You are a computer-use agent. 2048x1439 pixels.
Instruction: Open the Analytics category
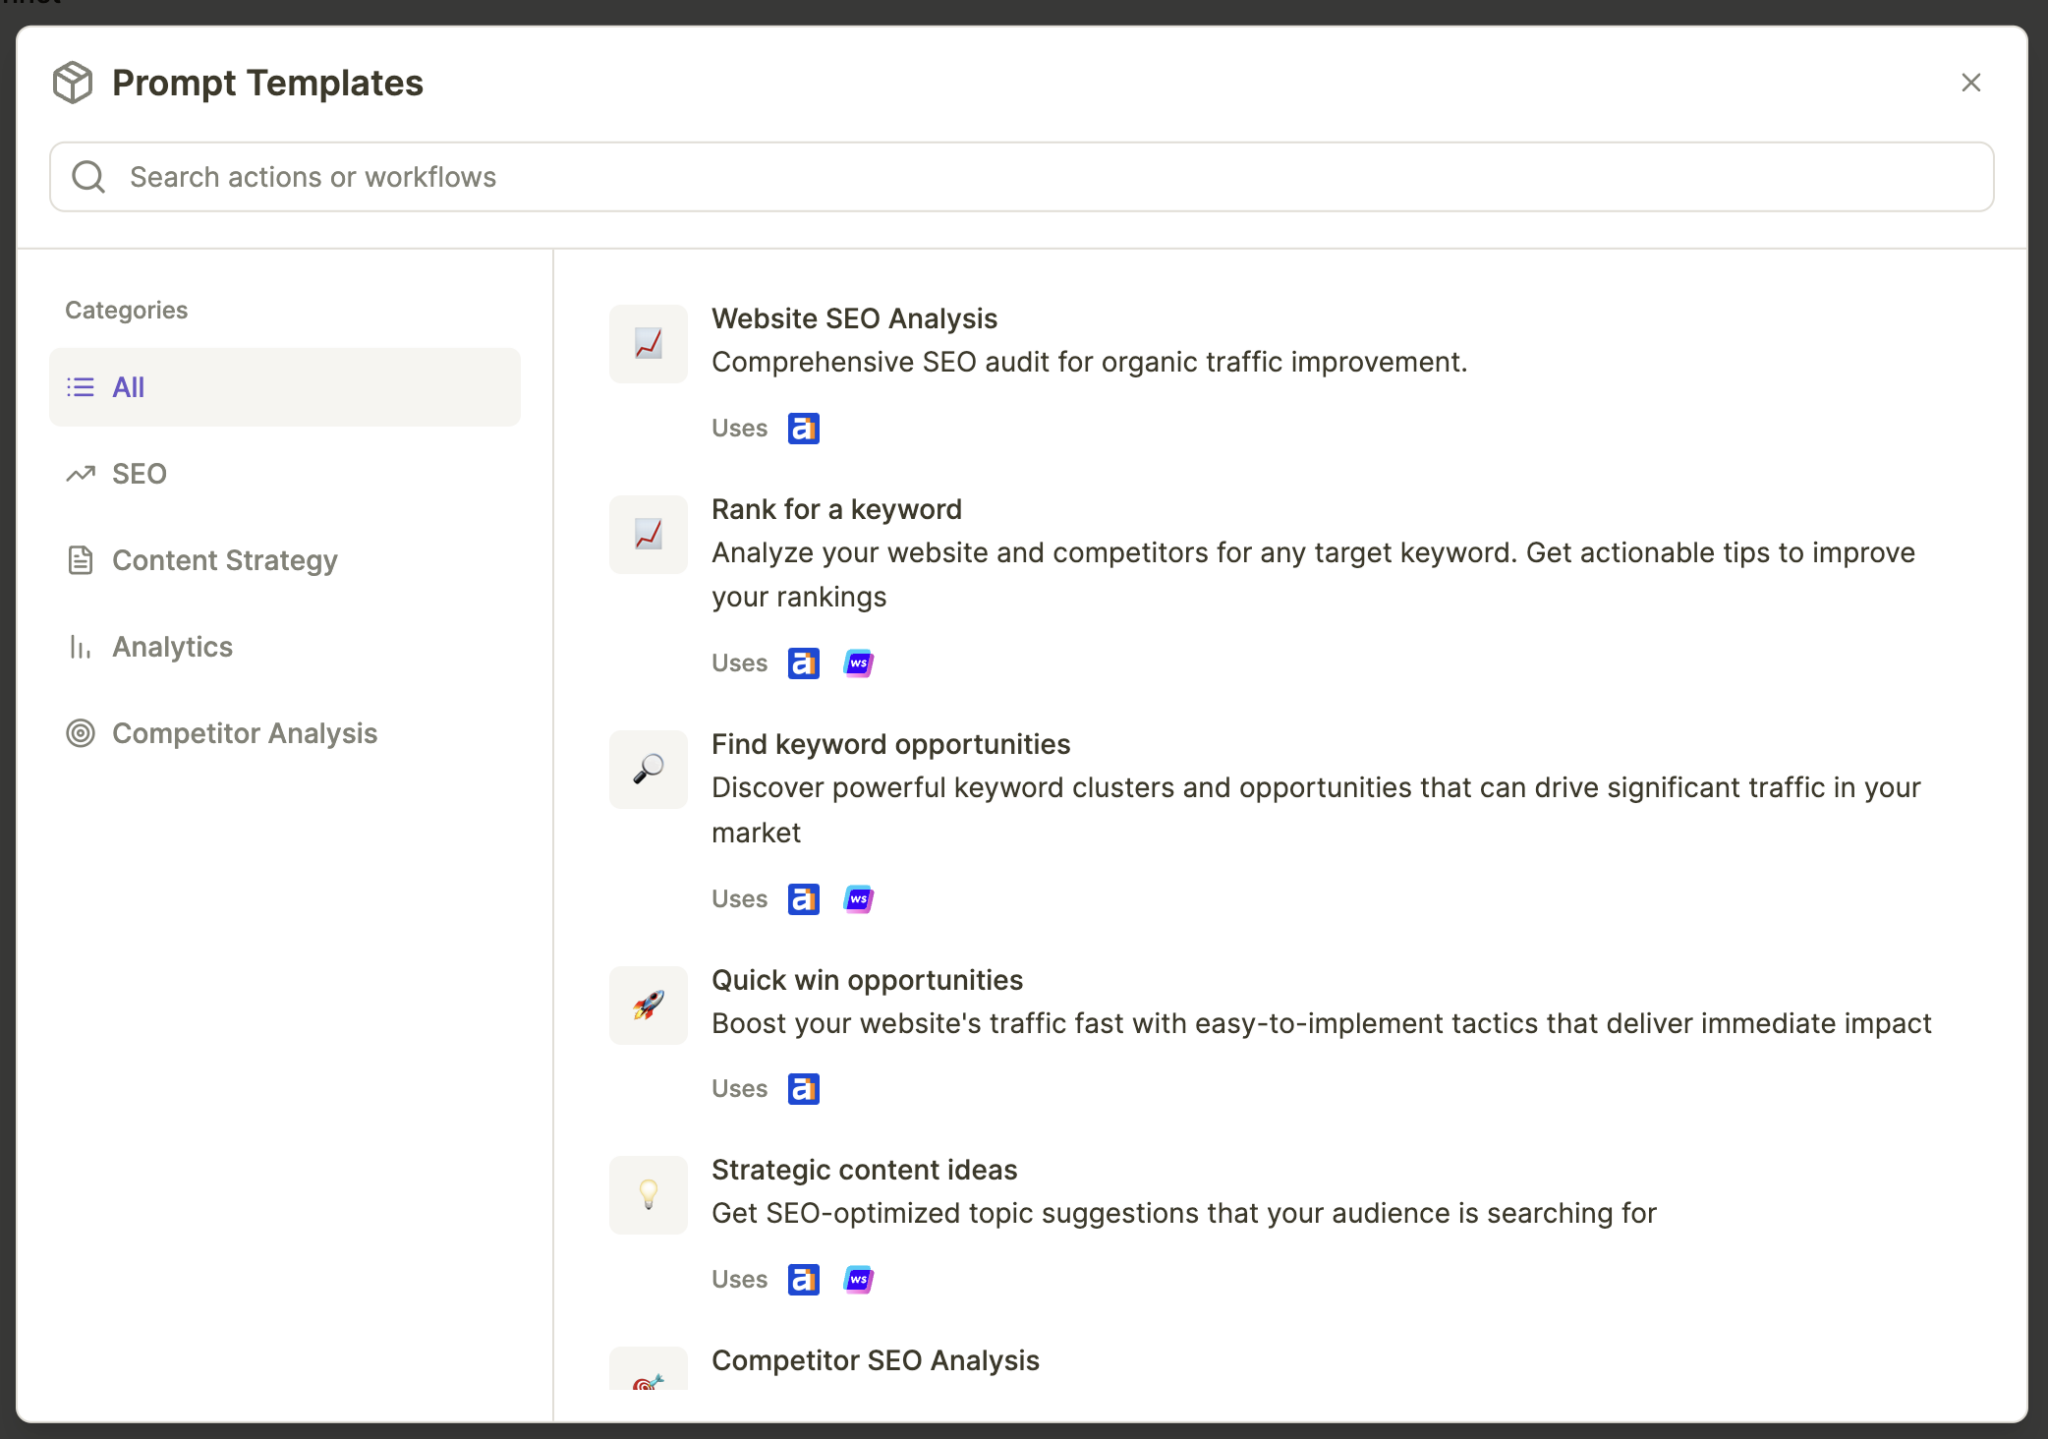coord(172,646)
